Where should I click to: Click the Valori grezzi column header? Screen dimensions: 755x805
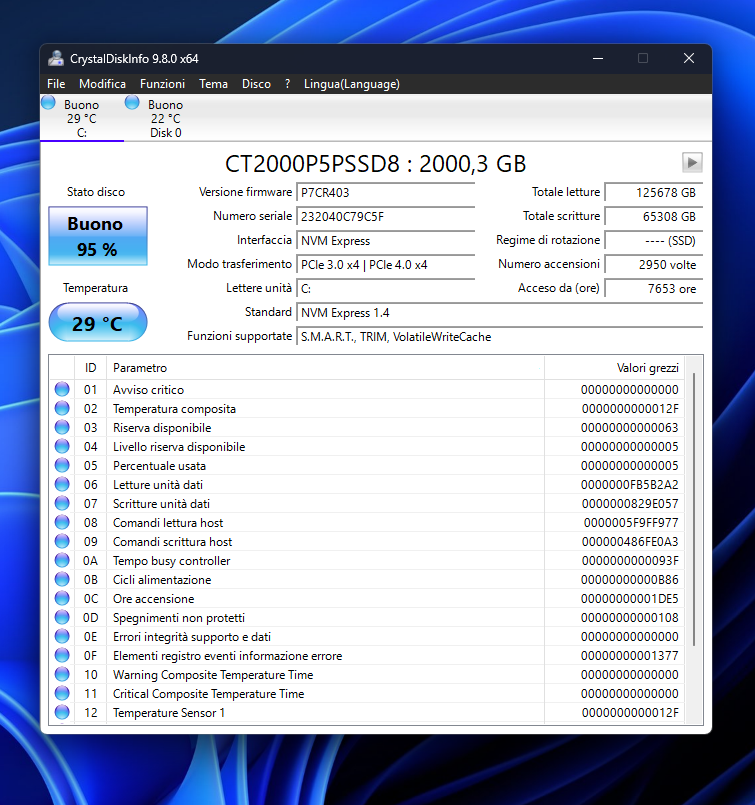614,368
